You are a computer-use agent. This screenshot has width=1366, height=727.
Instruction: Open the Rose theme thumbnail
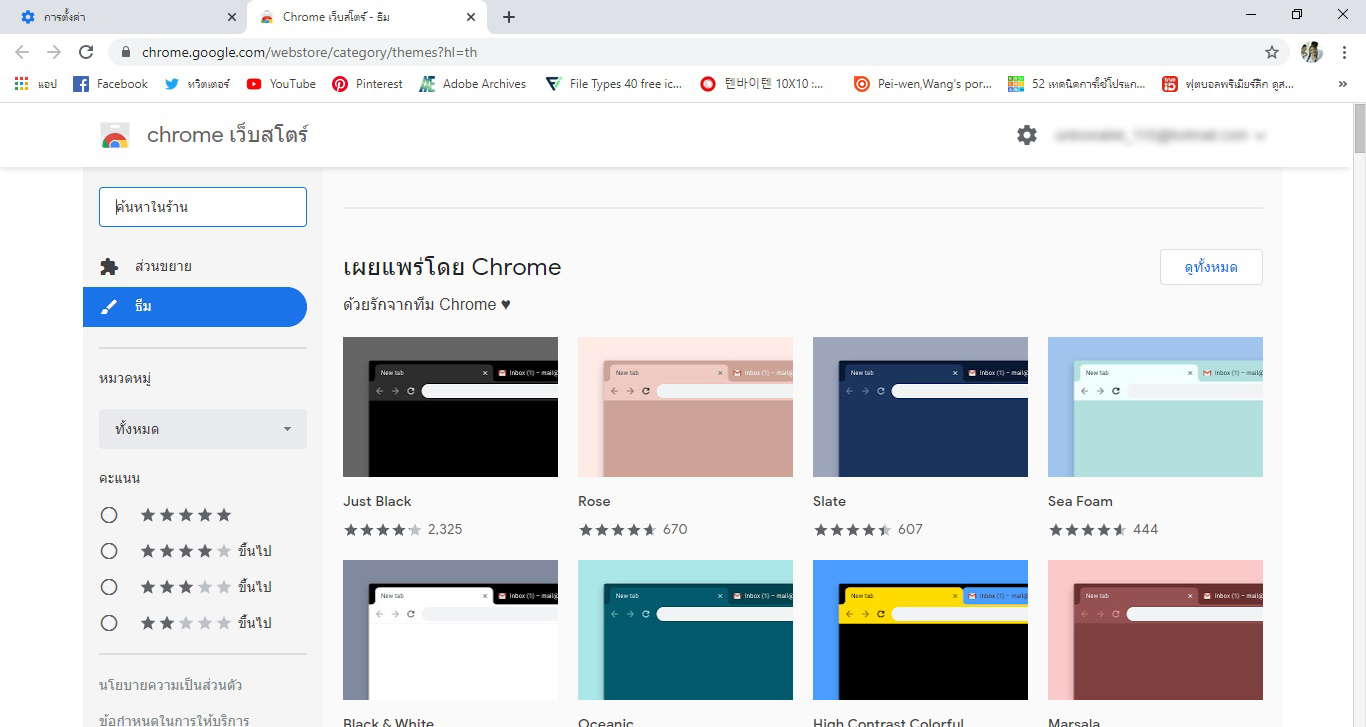tap(684, 406)
